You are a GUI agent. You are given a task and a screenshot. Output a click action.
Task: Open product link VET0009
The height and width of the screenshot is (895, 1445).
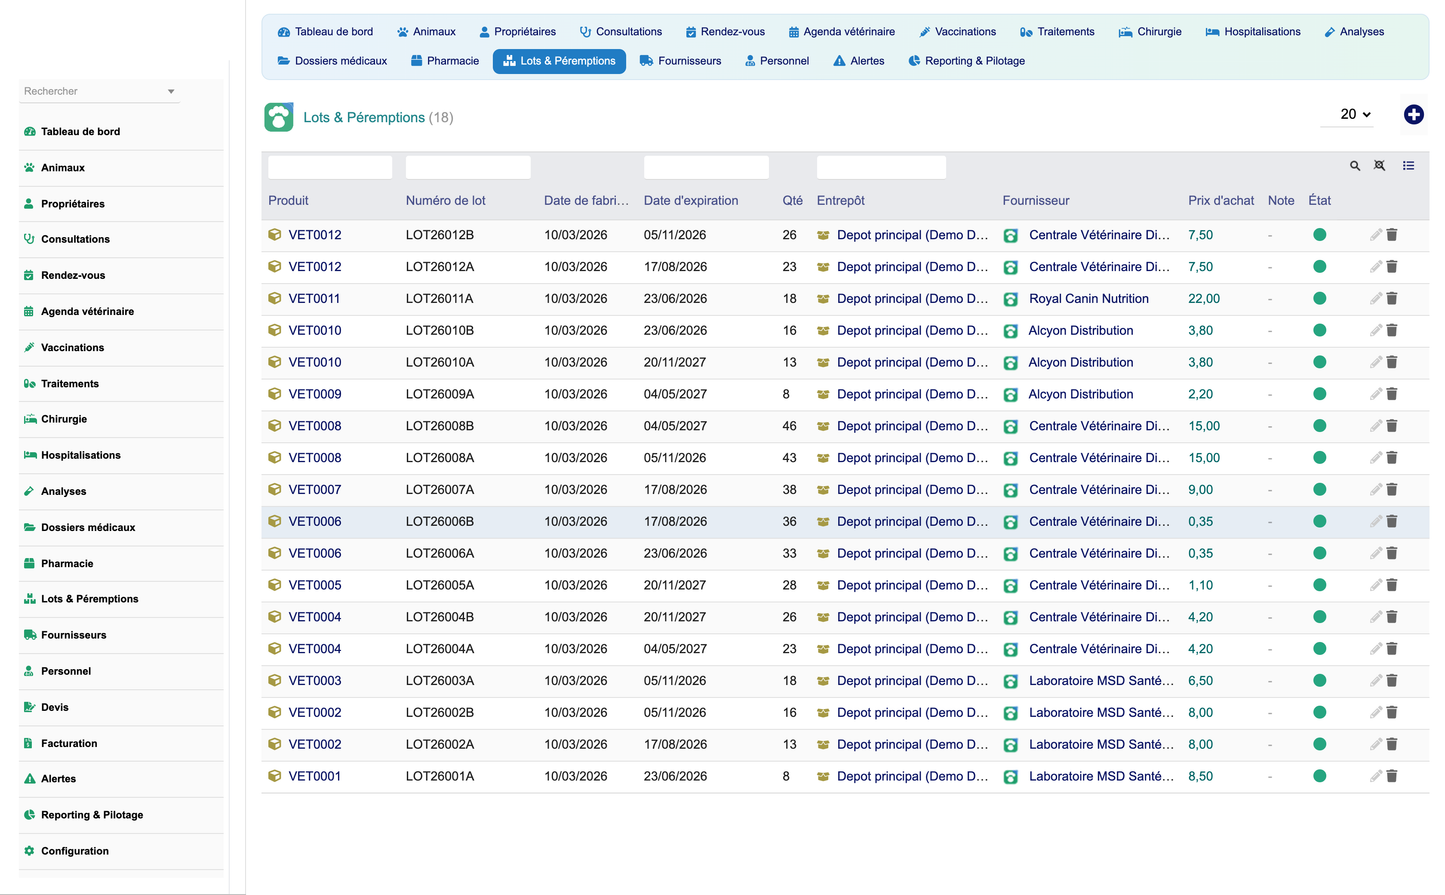coord(315,394)
